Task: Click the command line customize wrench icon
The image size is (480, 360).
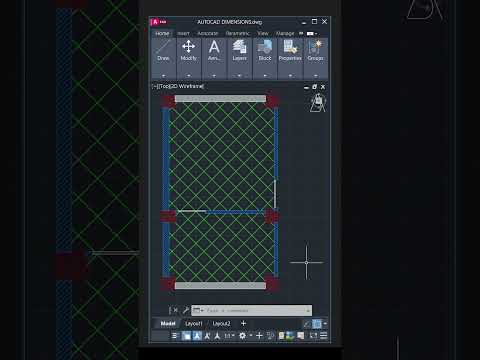Action: (185, 310)
